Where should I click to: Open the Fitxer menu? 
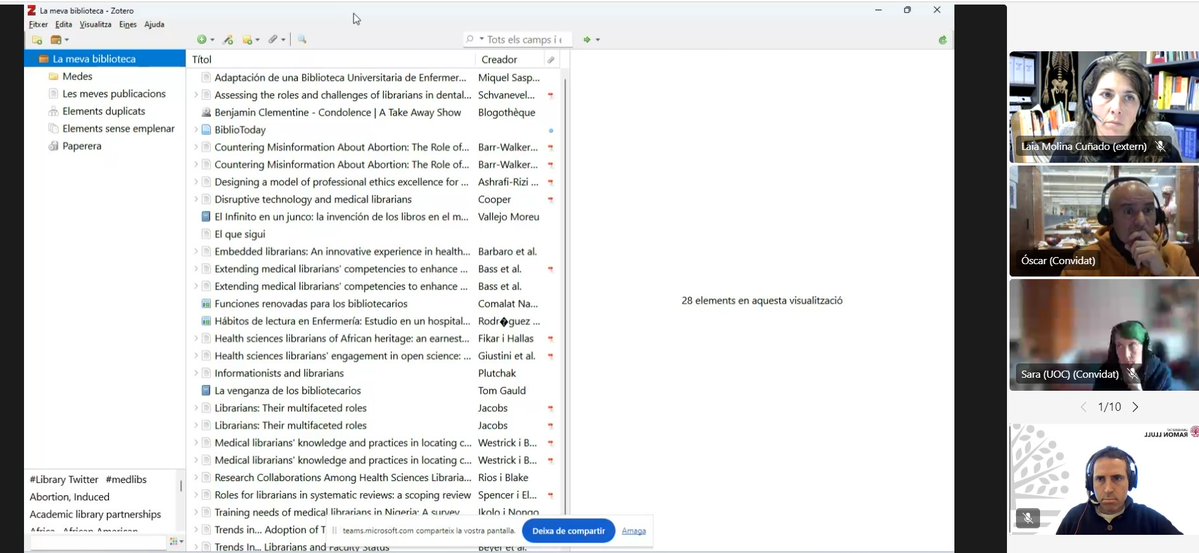pos(38,24)
